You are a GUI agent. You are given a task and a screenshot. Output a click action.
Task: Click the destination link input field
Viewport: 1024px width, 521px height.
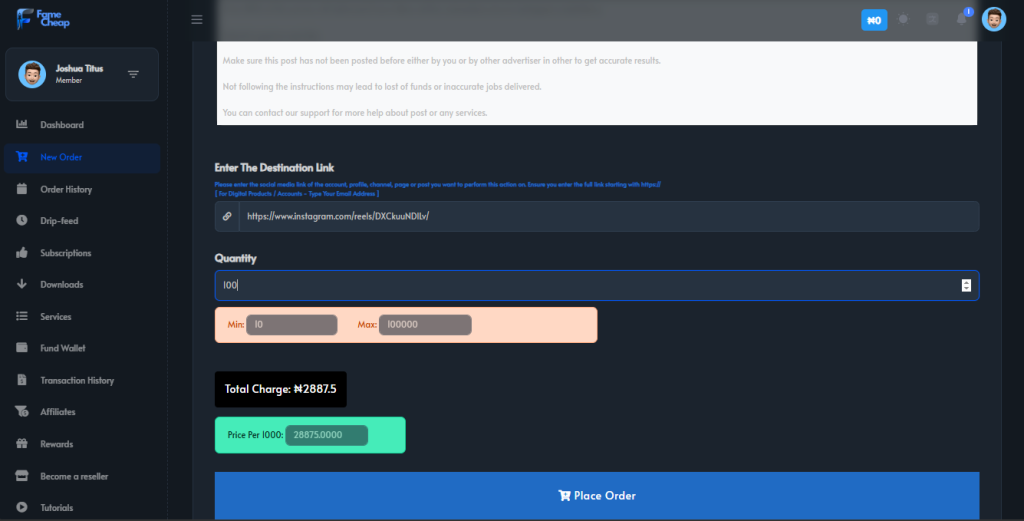coord(609,216)
